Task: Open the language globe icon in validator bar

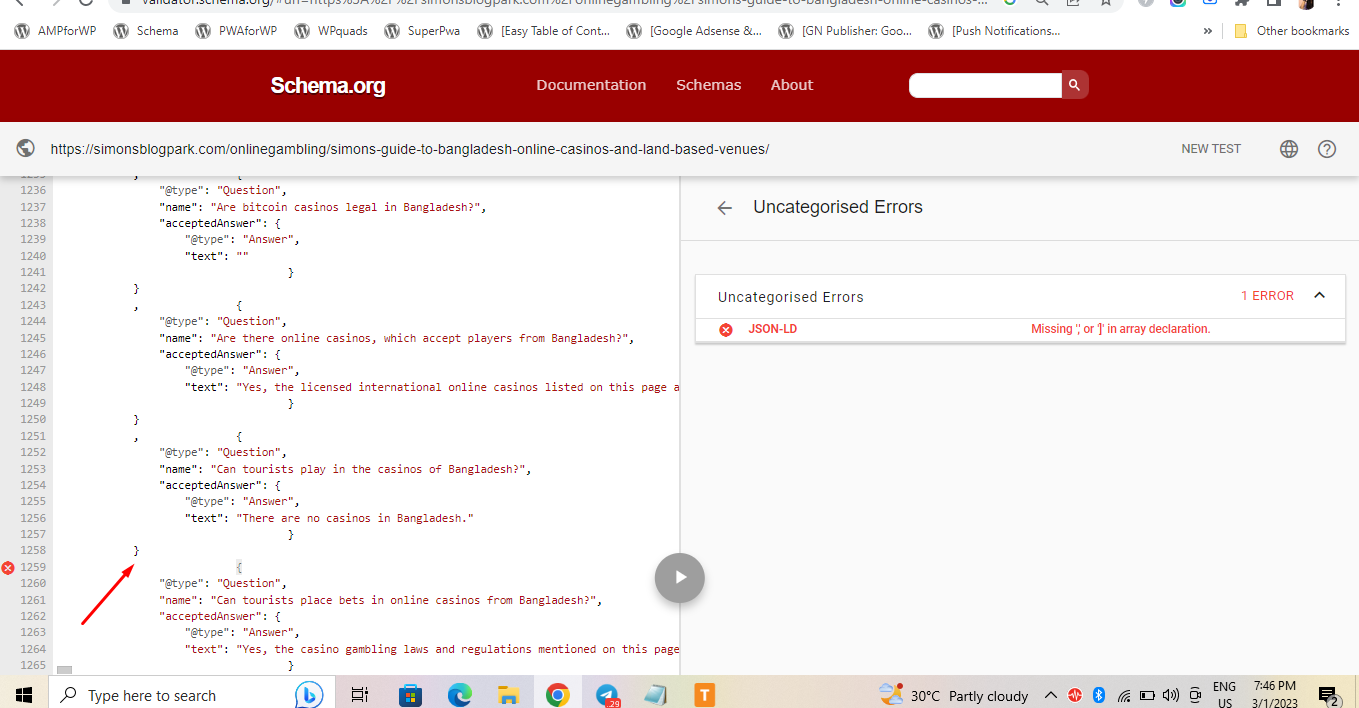Action: pyautogui.click(x=1289, y=149)
